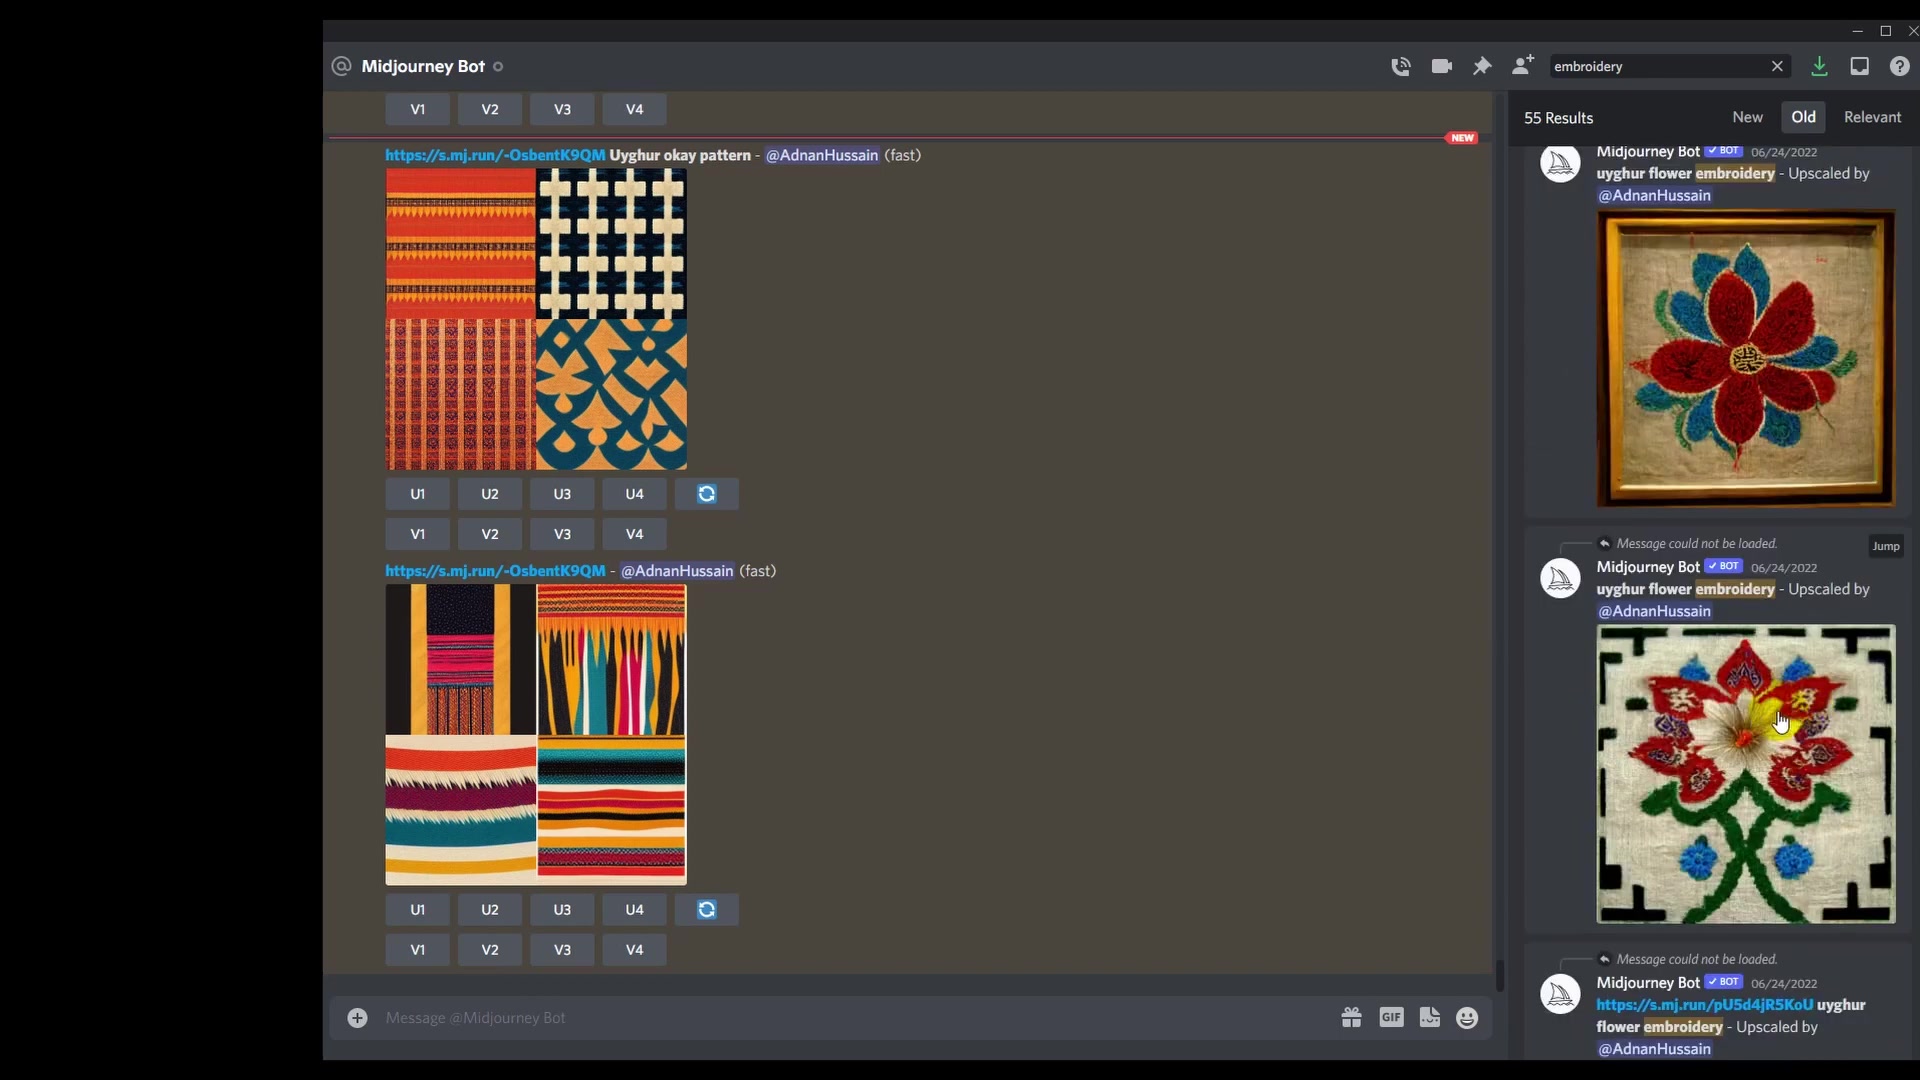Click U2 in the bottom button group
The width and height of the screenshot is (1920, 1080).
490,910
